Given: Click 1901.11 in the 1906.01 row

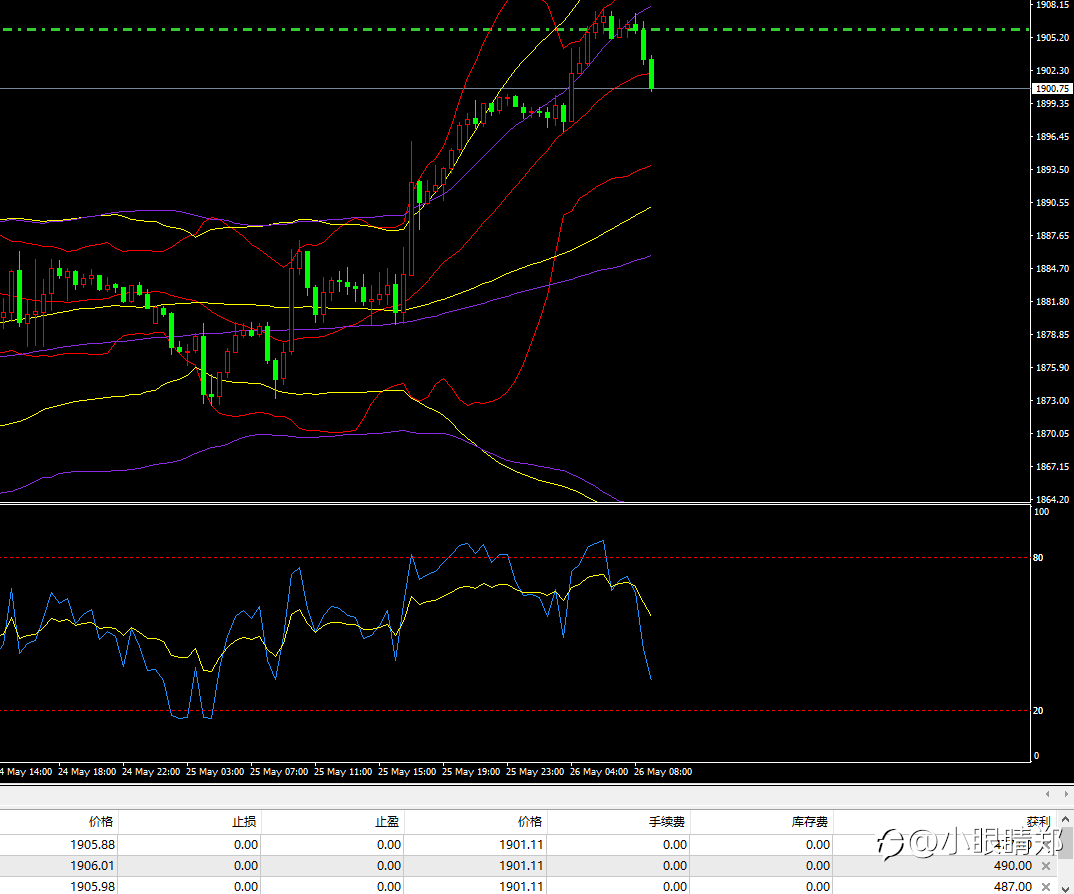Looking at the screenshot, I should (521, 866).
